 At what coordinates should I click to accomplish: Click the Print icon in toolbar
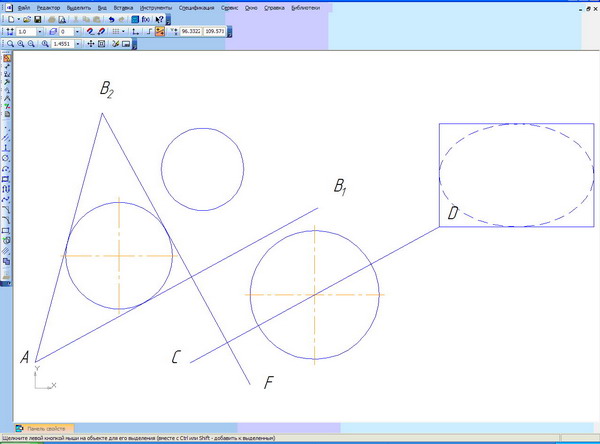(x=51, y=19)
